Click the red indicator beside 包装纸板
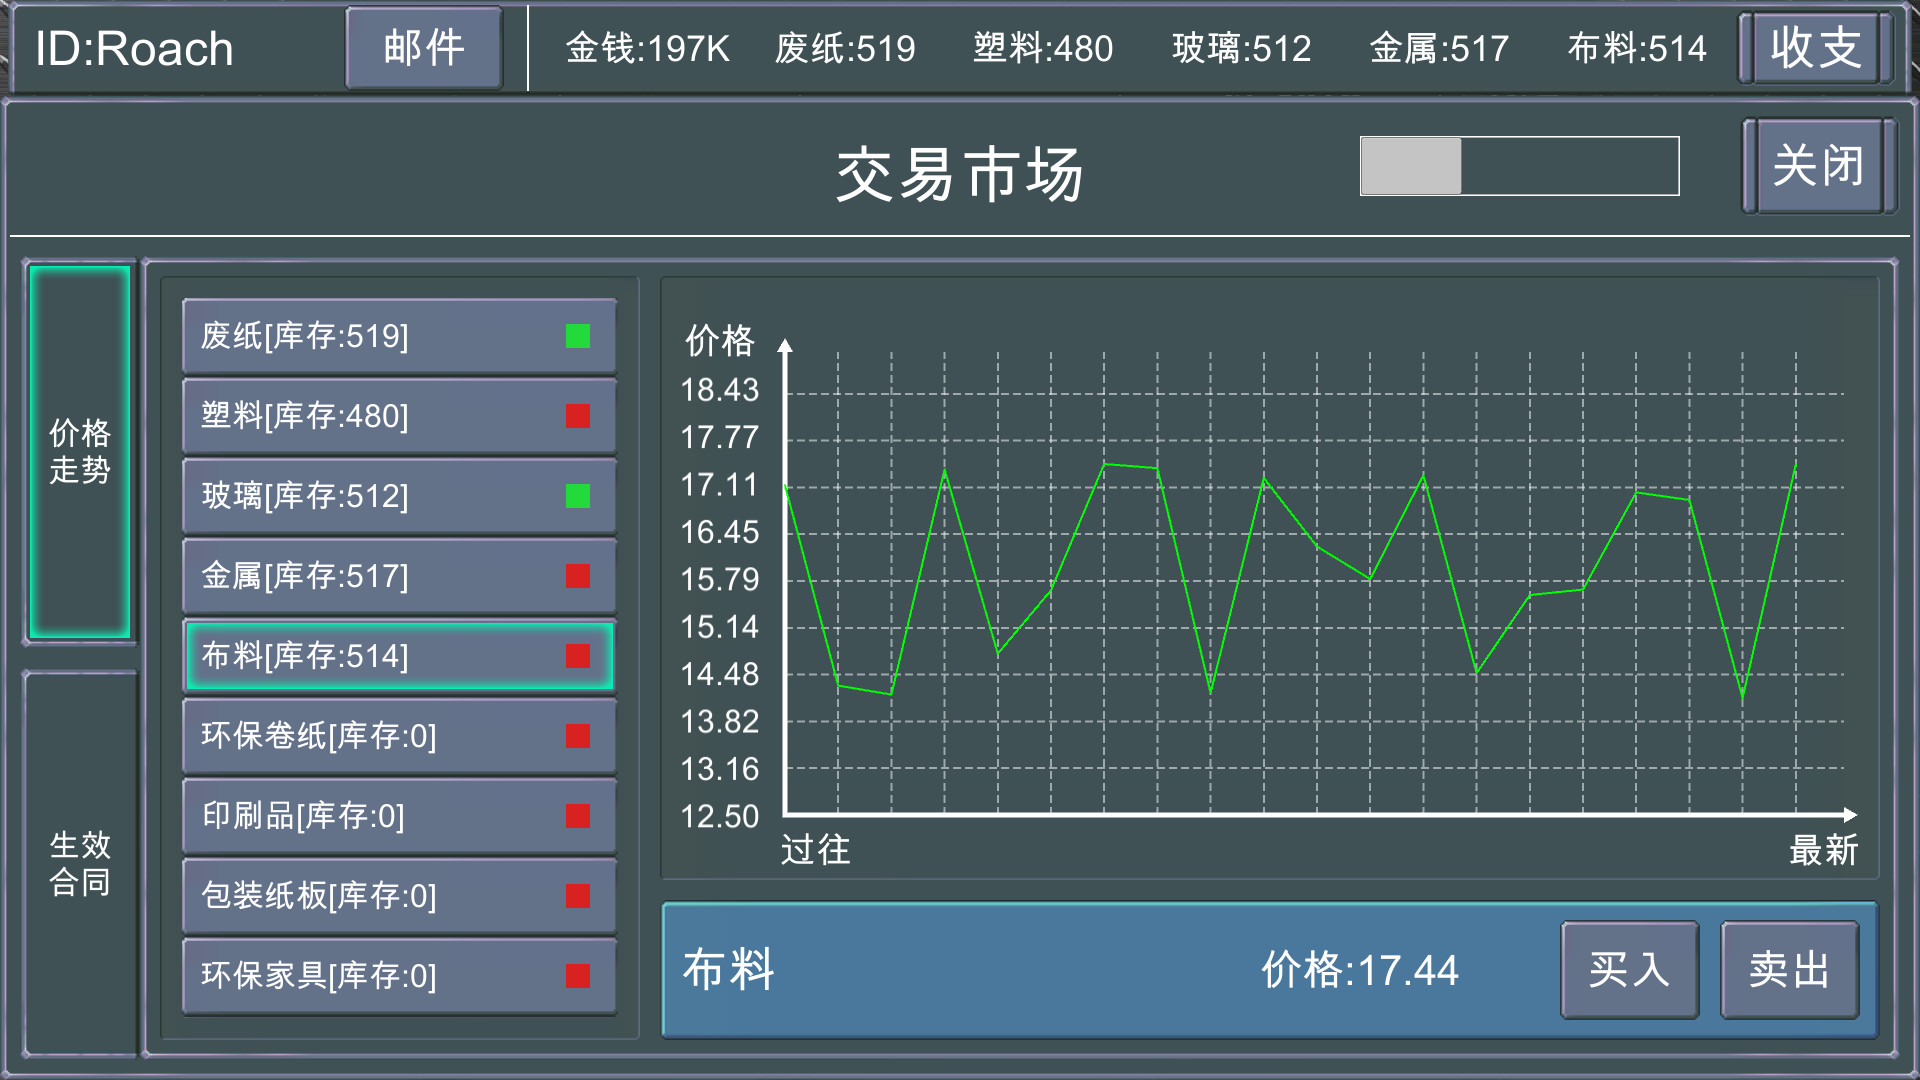Image resolution: width=1920 pixels, height=1080 pixels. pyautogui.click(x=578, y=897)
